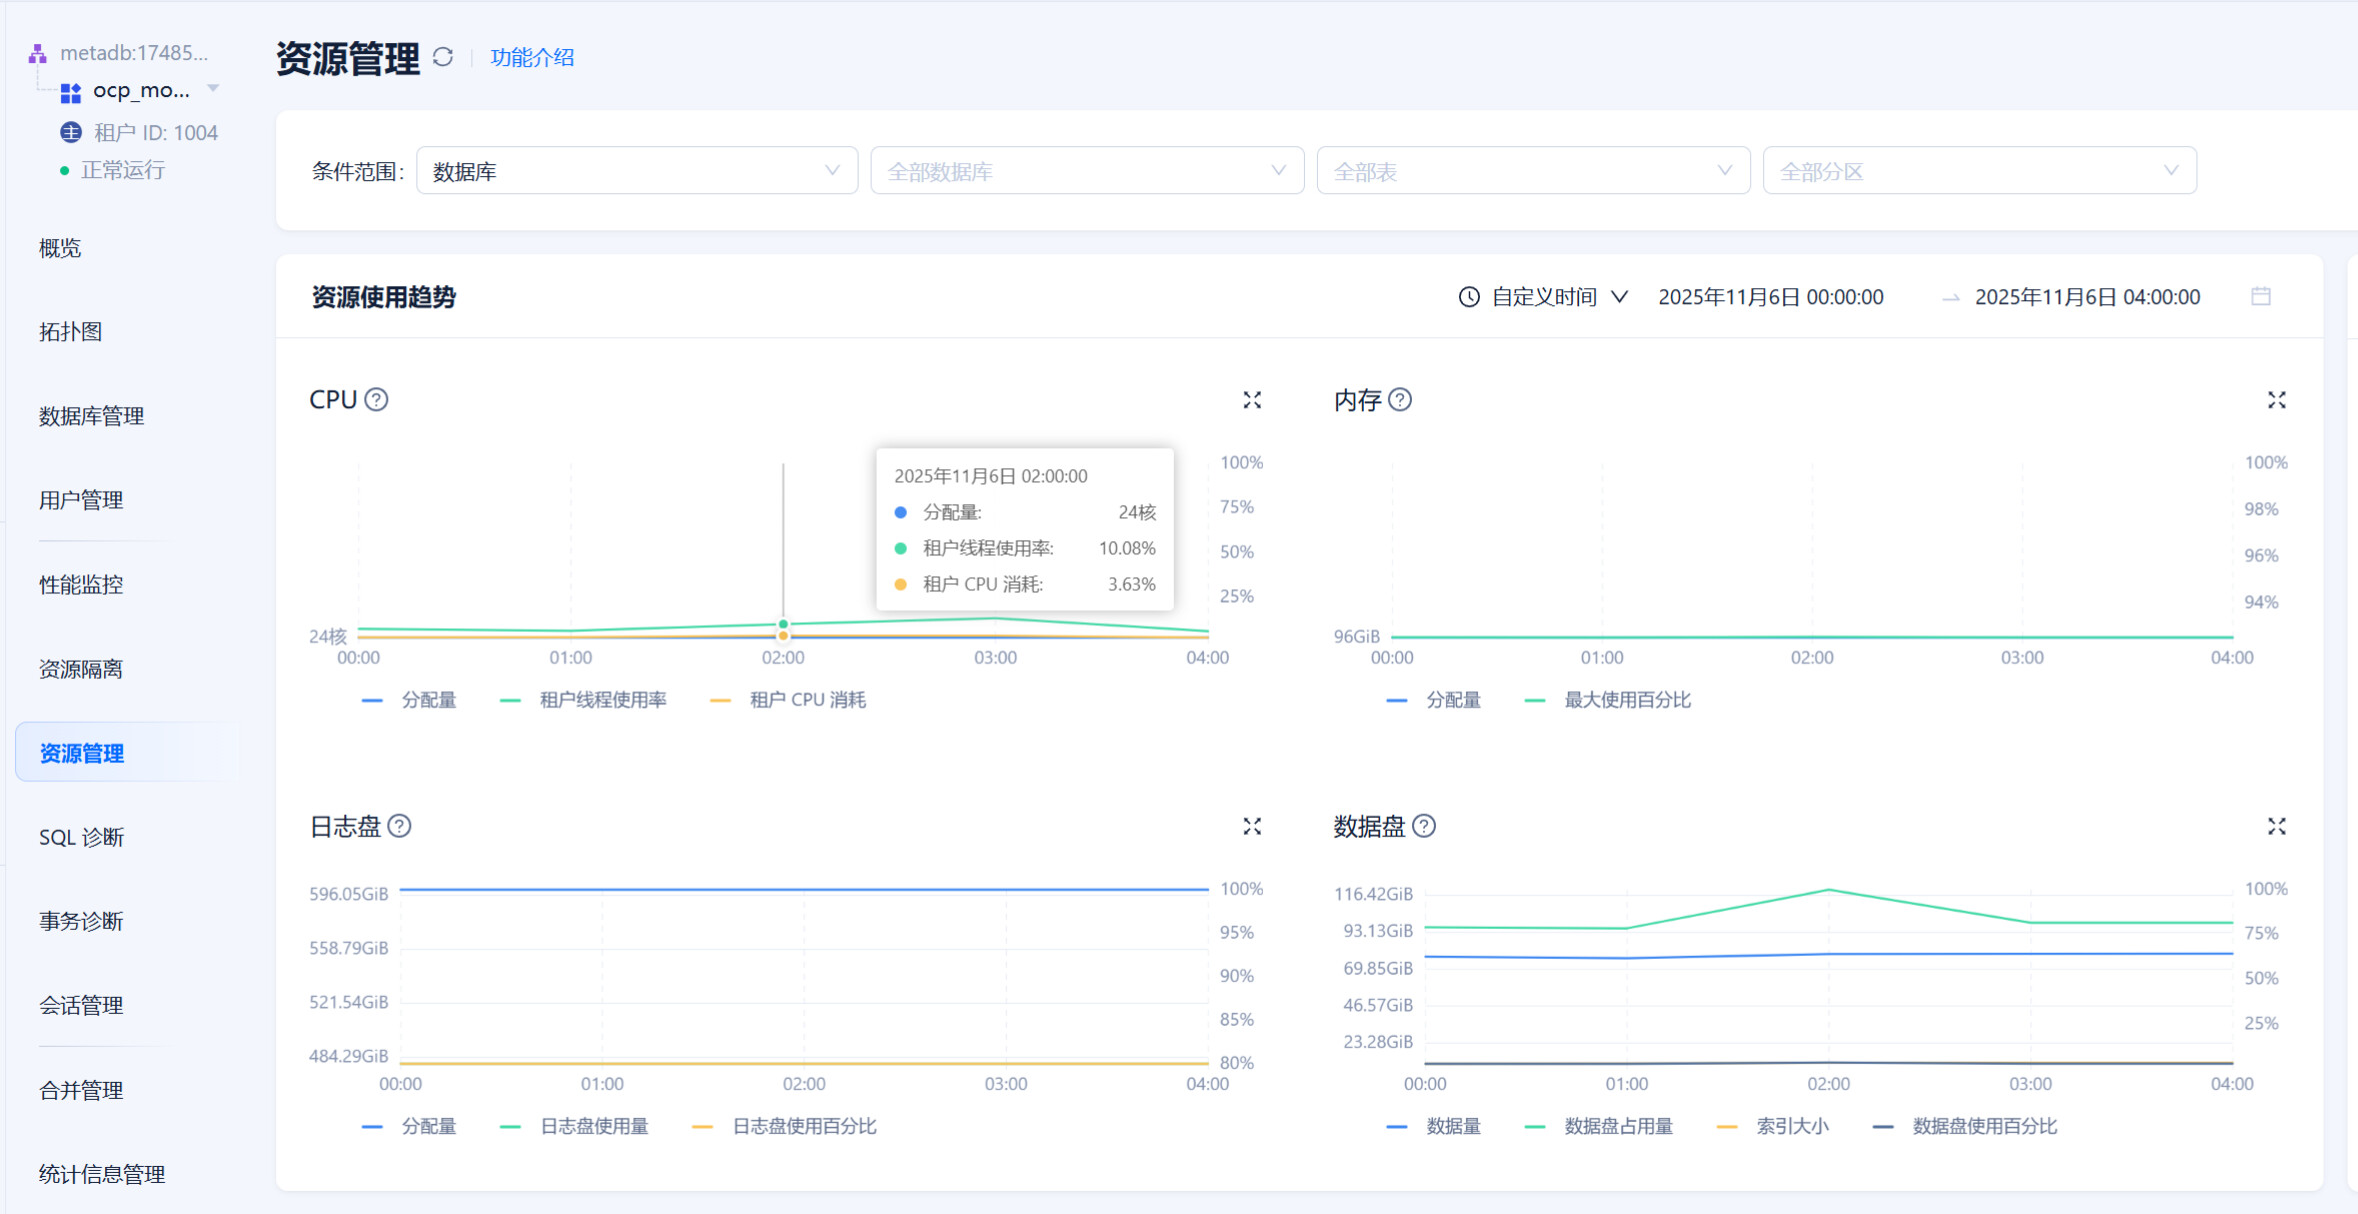Toggle 日志盘使用百分比 legend series
The image size is (2358, 1214).
point(804,1126)
